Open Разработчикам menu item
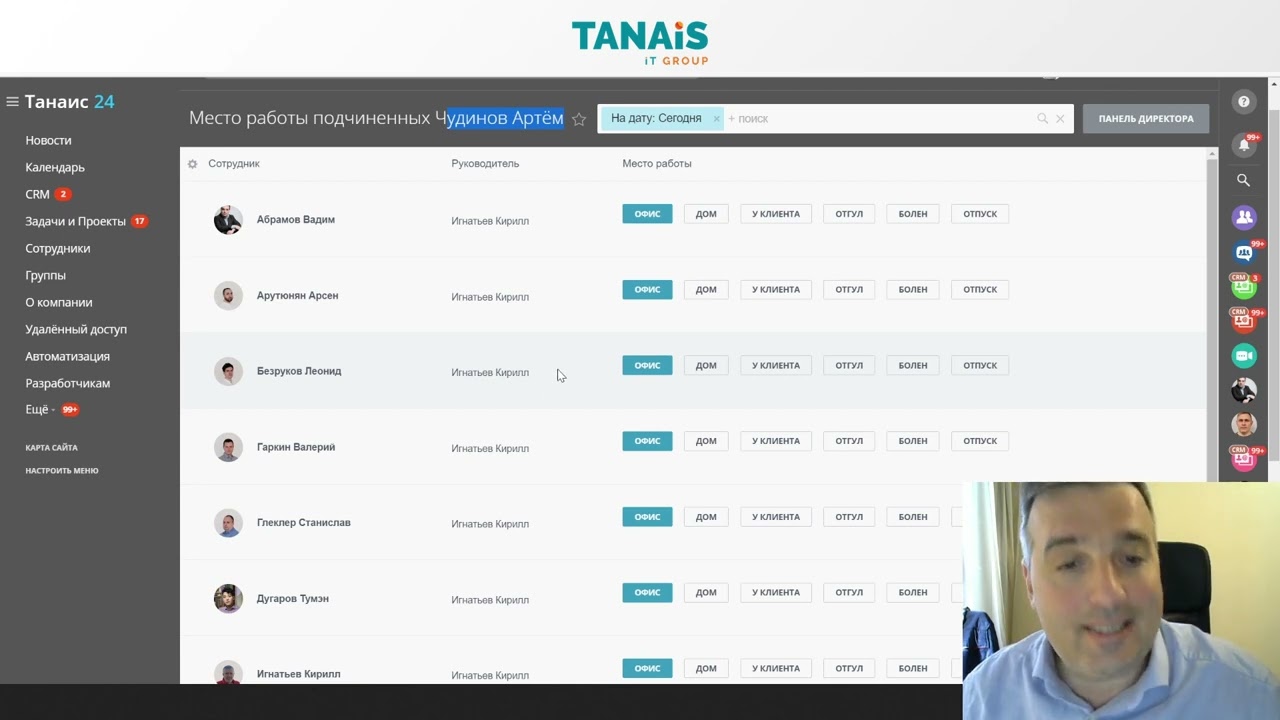Image resolution: width=1280 pixels, height=720 pixels. 67,384
